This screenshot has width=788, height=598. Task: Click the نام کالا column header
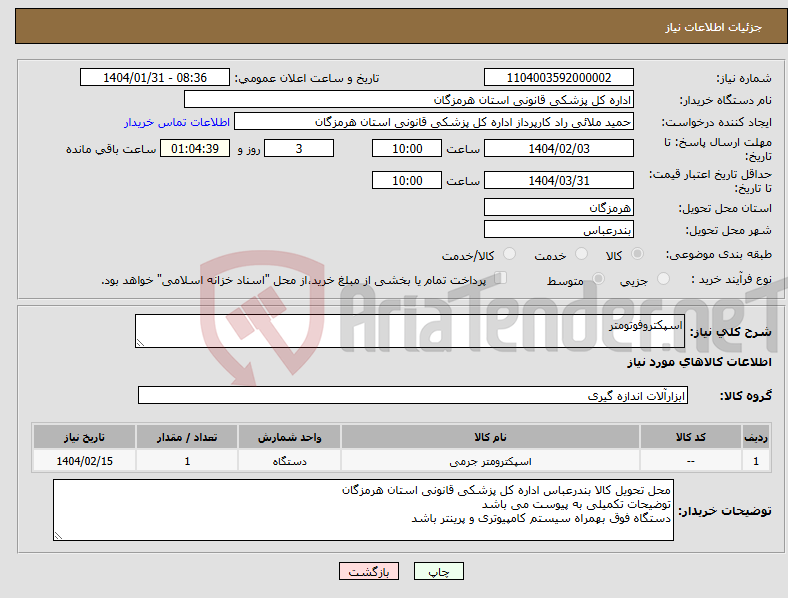[x=490, y=437]
